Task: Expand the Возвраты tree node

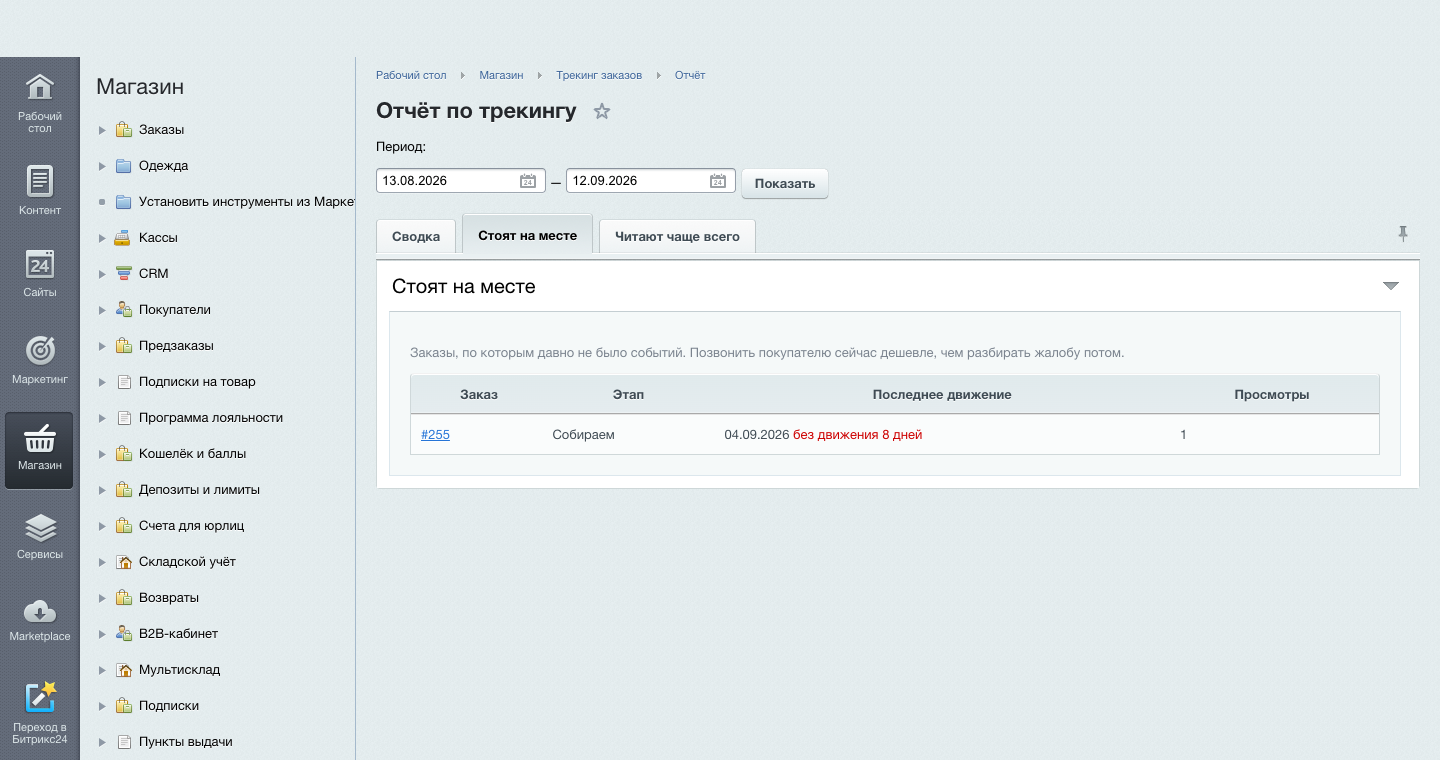Action: (102, 598)
